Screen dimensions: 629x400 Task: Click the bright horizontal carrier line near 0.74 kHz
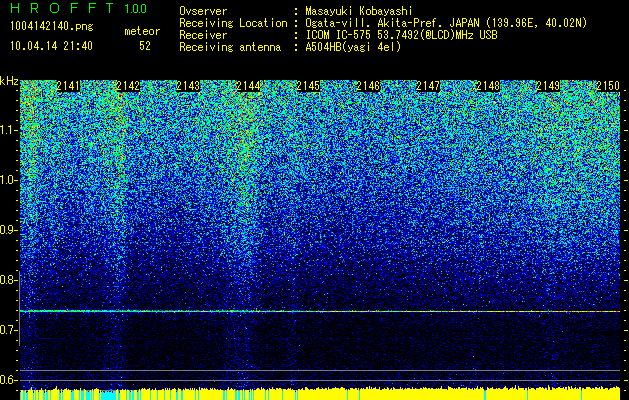(320, 311)
